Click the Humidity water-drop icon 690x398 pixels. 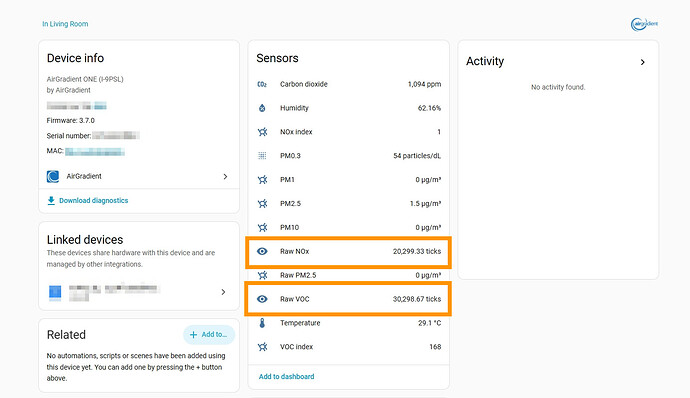(262, 108)
